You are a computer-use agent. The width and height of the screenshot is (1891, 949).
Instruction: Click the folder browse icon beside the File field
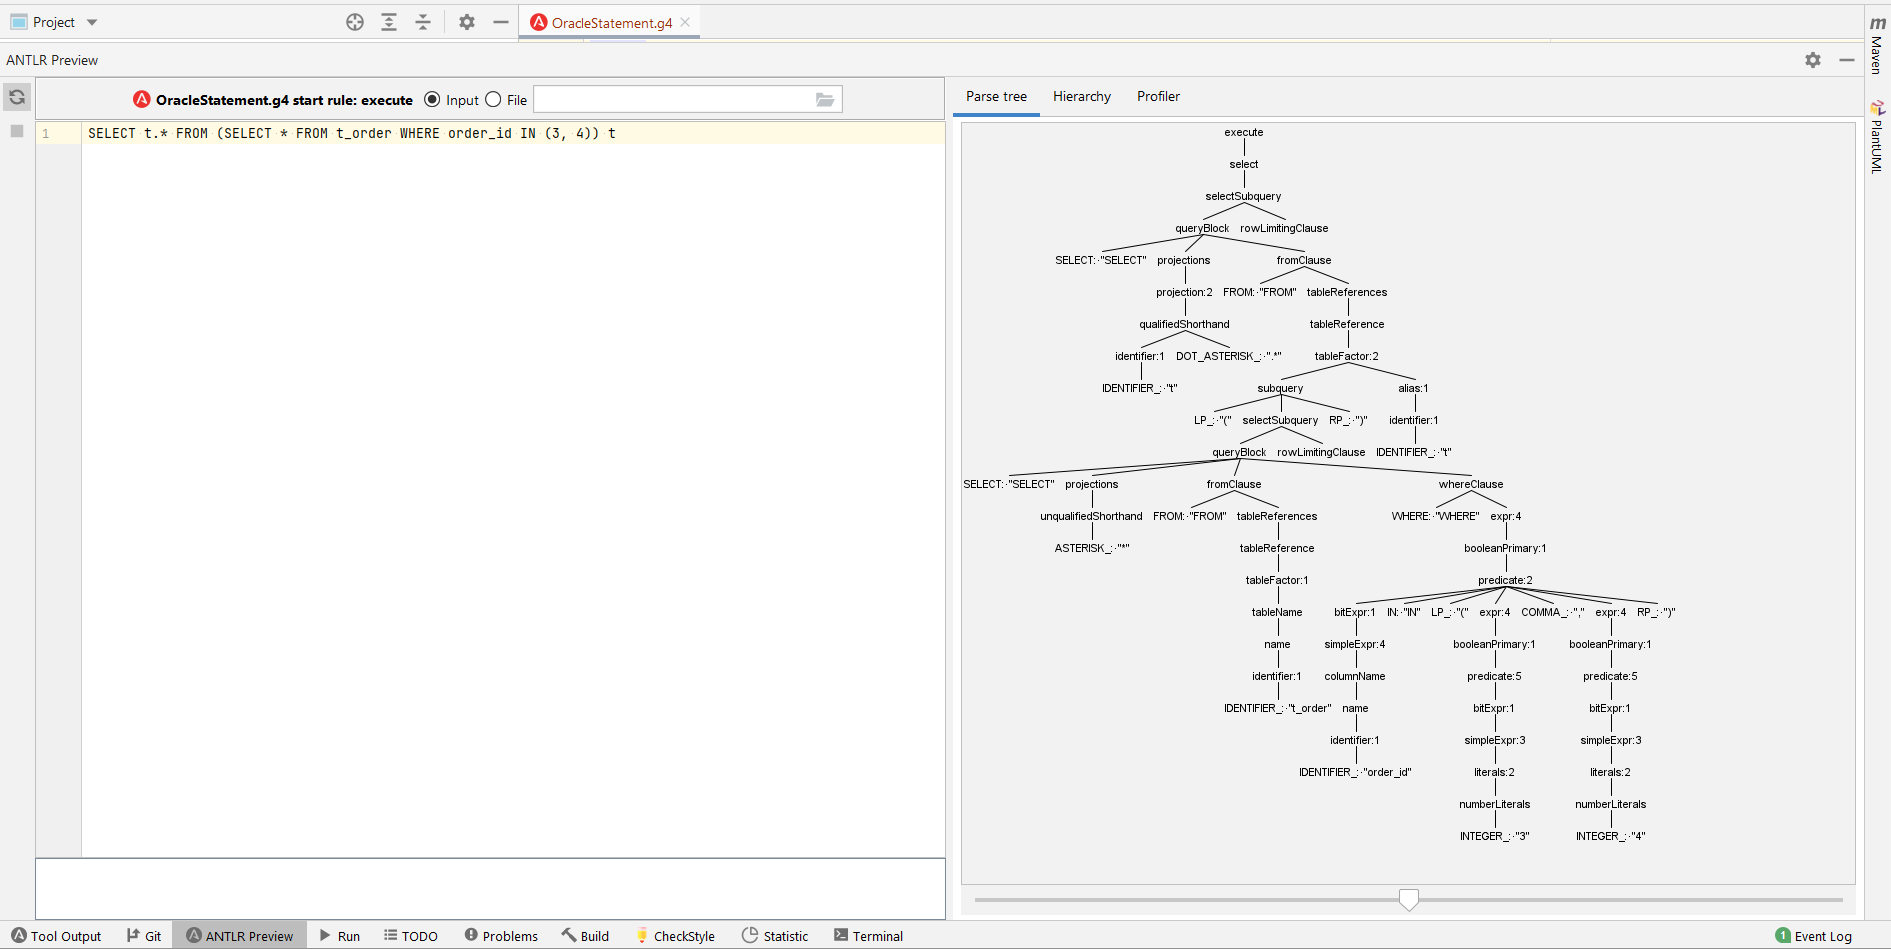(x=824, y=99)
